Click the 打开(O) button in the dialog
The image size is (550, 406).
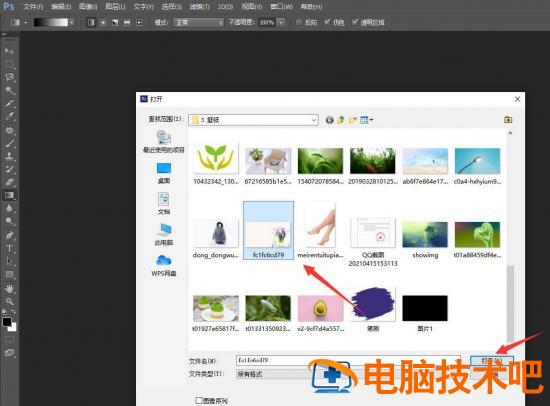click(492, 360)
